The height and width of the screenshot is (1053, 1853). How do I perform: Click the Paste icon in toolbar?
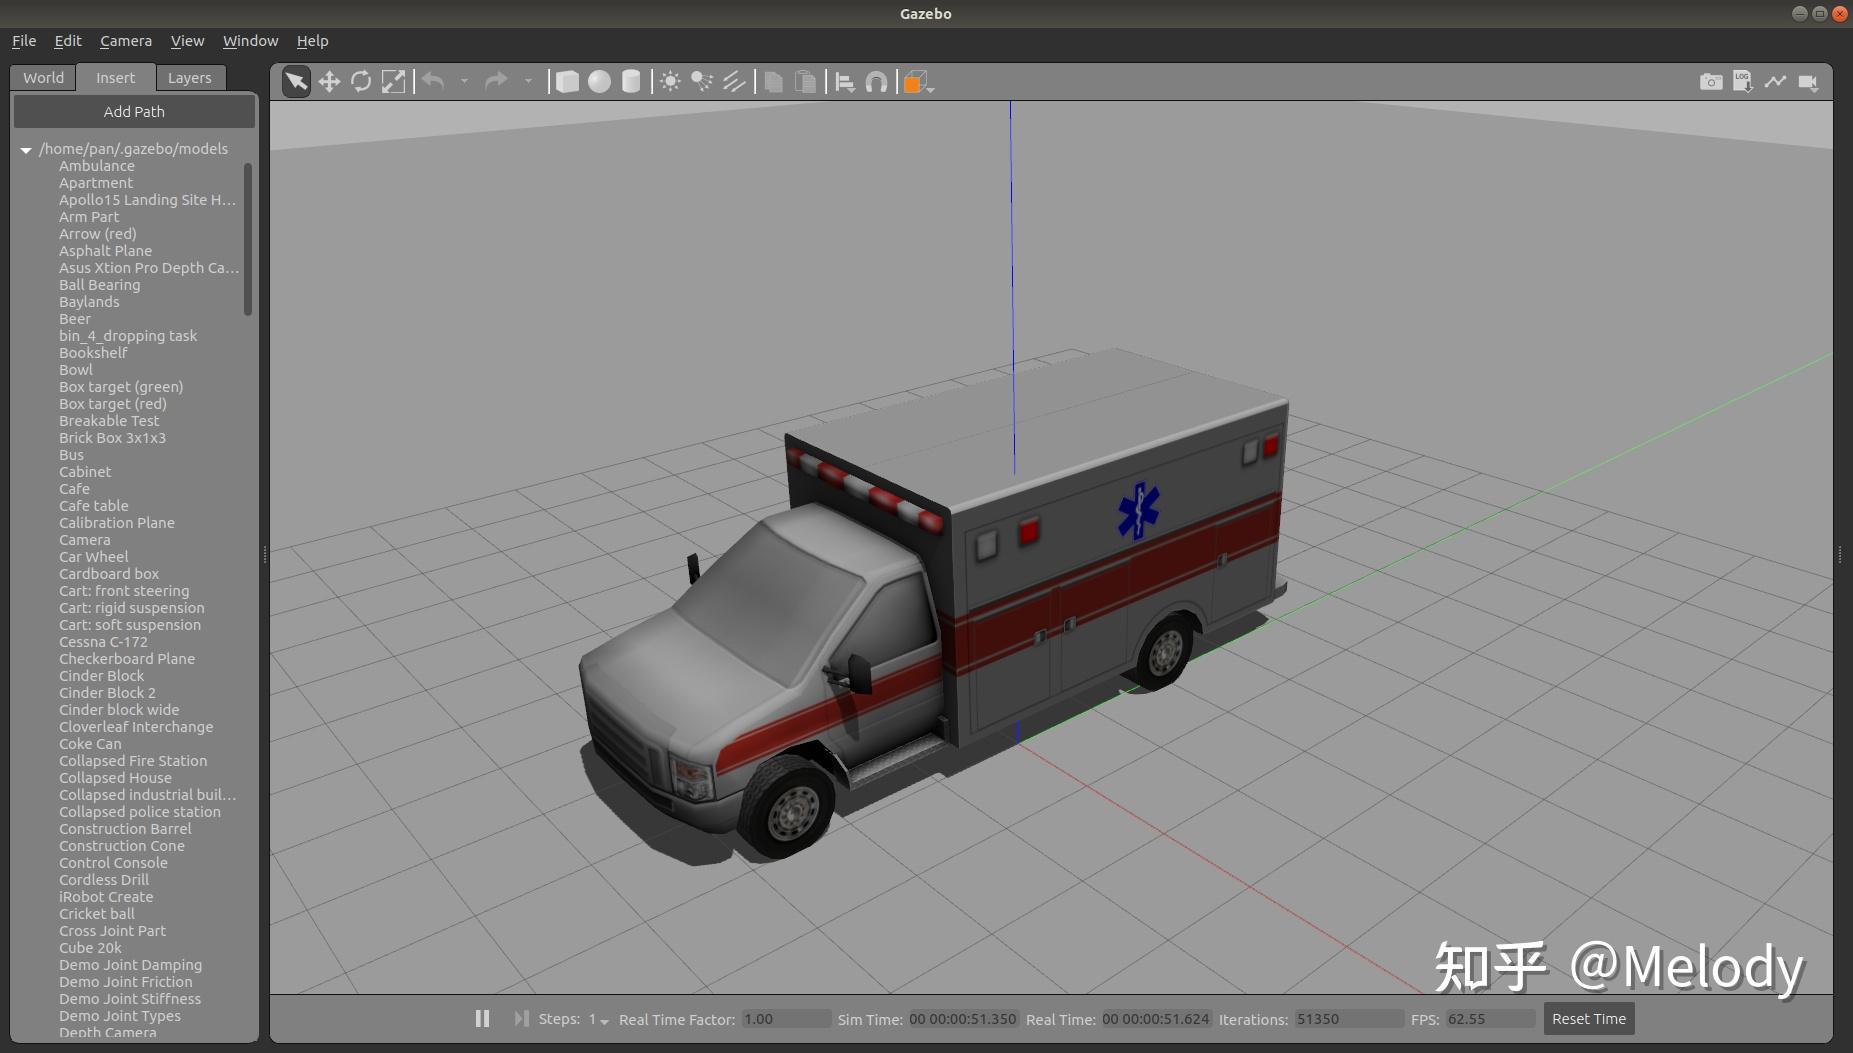click(x=805, y=82)
